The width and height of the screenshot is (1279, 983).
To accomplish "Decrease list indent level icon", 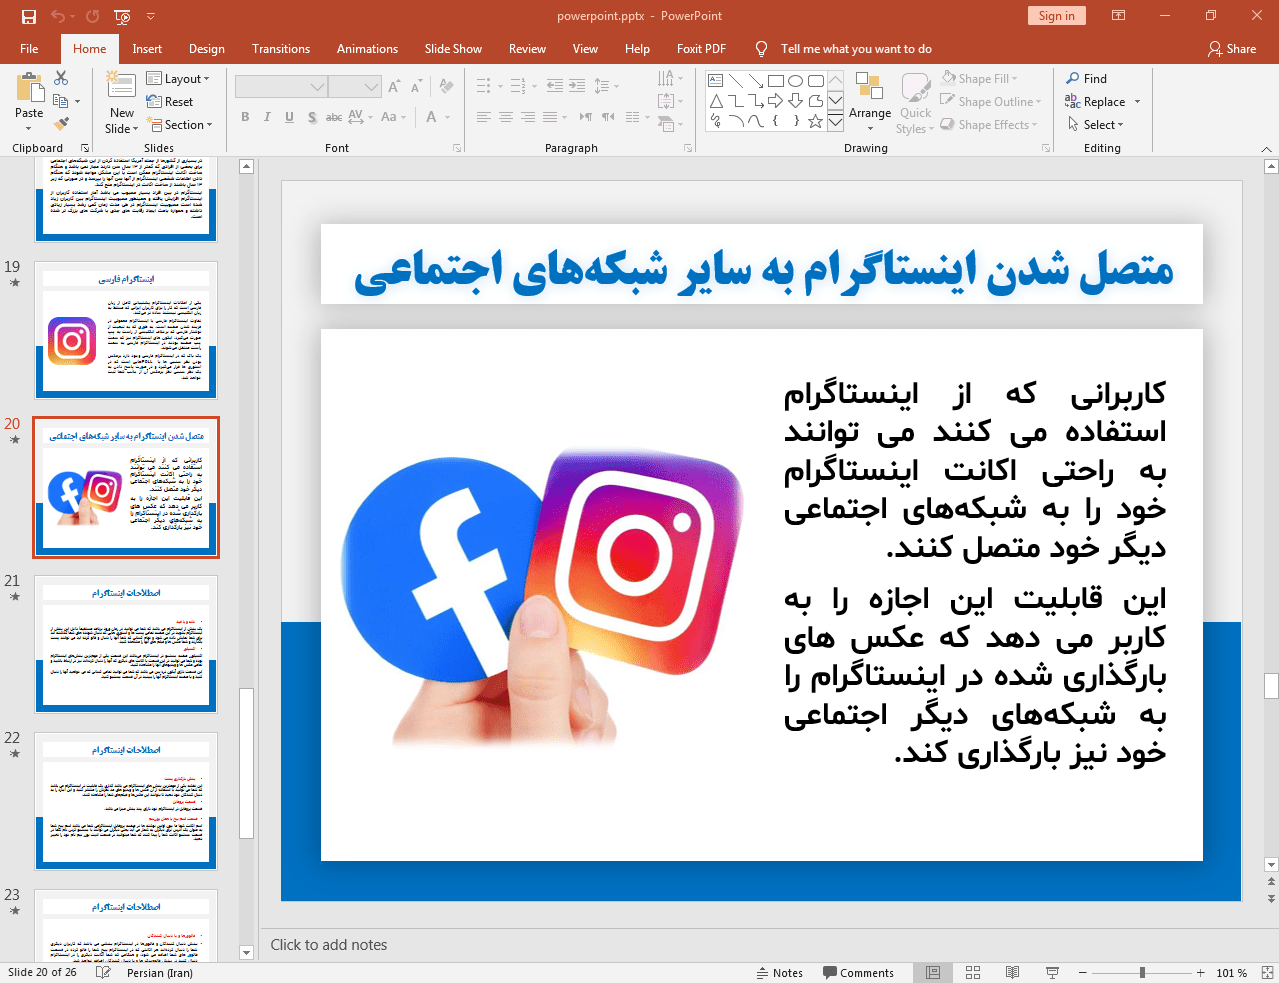I will pyautogui.click(x=555, y=86).
